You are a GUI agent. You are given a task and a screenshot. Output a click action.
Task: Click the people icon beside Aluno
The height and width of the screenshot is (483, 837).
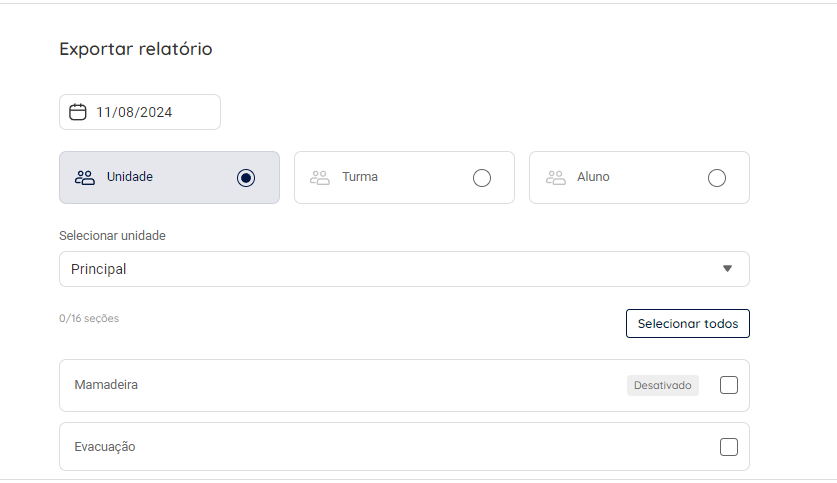(555, 178)
